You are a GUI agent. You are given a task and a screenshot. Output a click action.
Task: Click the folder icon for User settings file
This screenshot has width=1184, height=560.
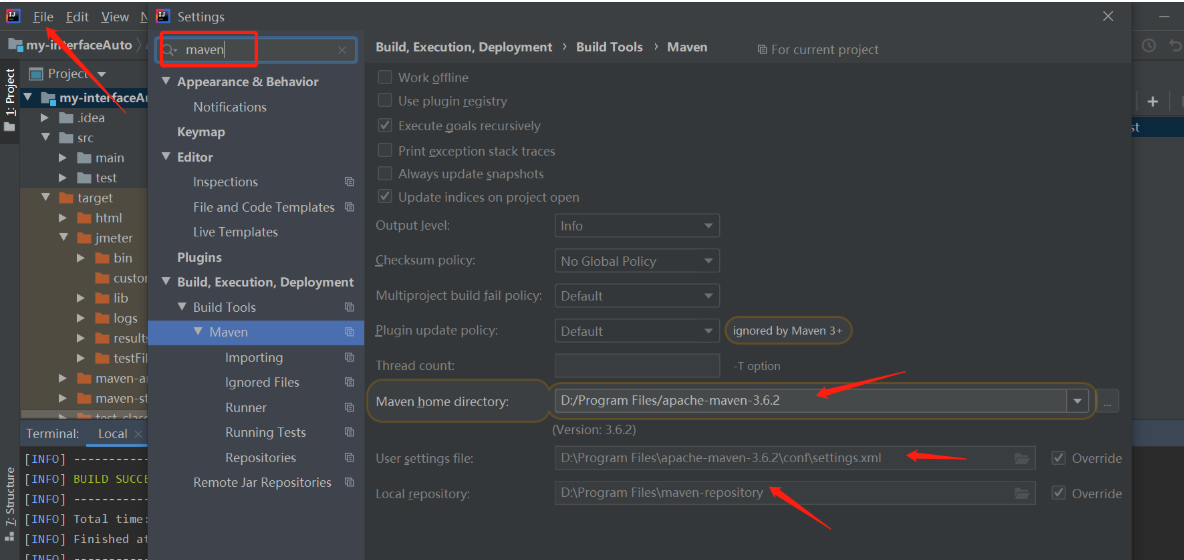1021,458
